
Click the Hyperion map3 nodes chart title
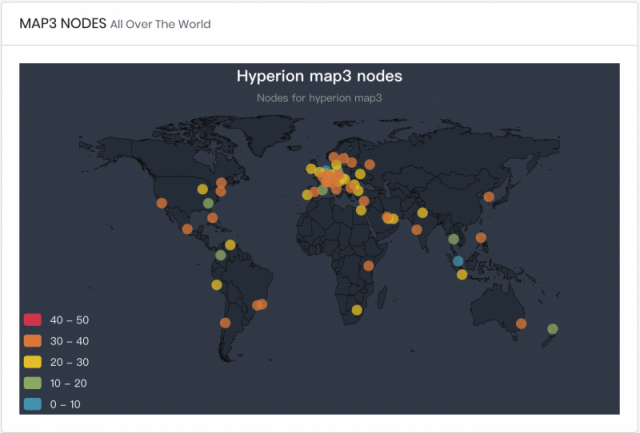click(x=319, y=76)
